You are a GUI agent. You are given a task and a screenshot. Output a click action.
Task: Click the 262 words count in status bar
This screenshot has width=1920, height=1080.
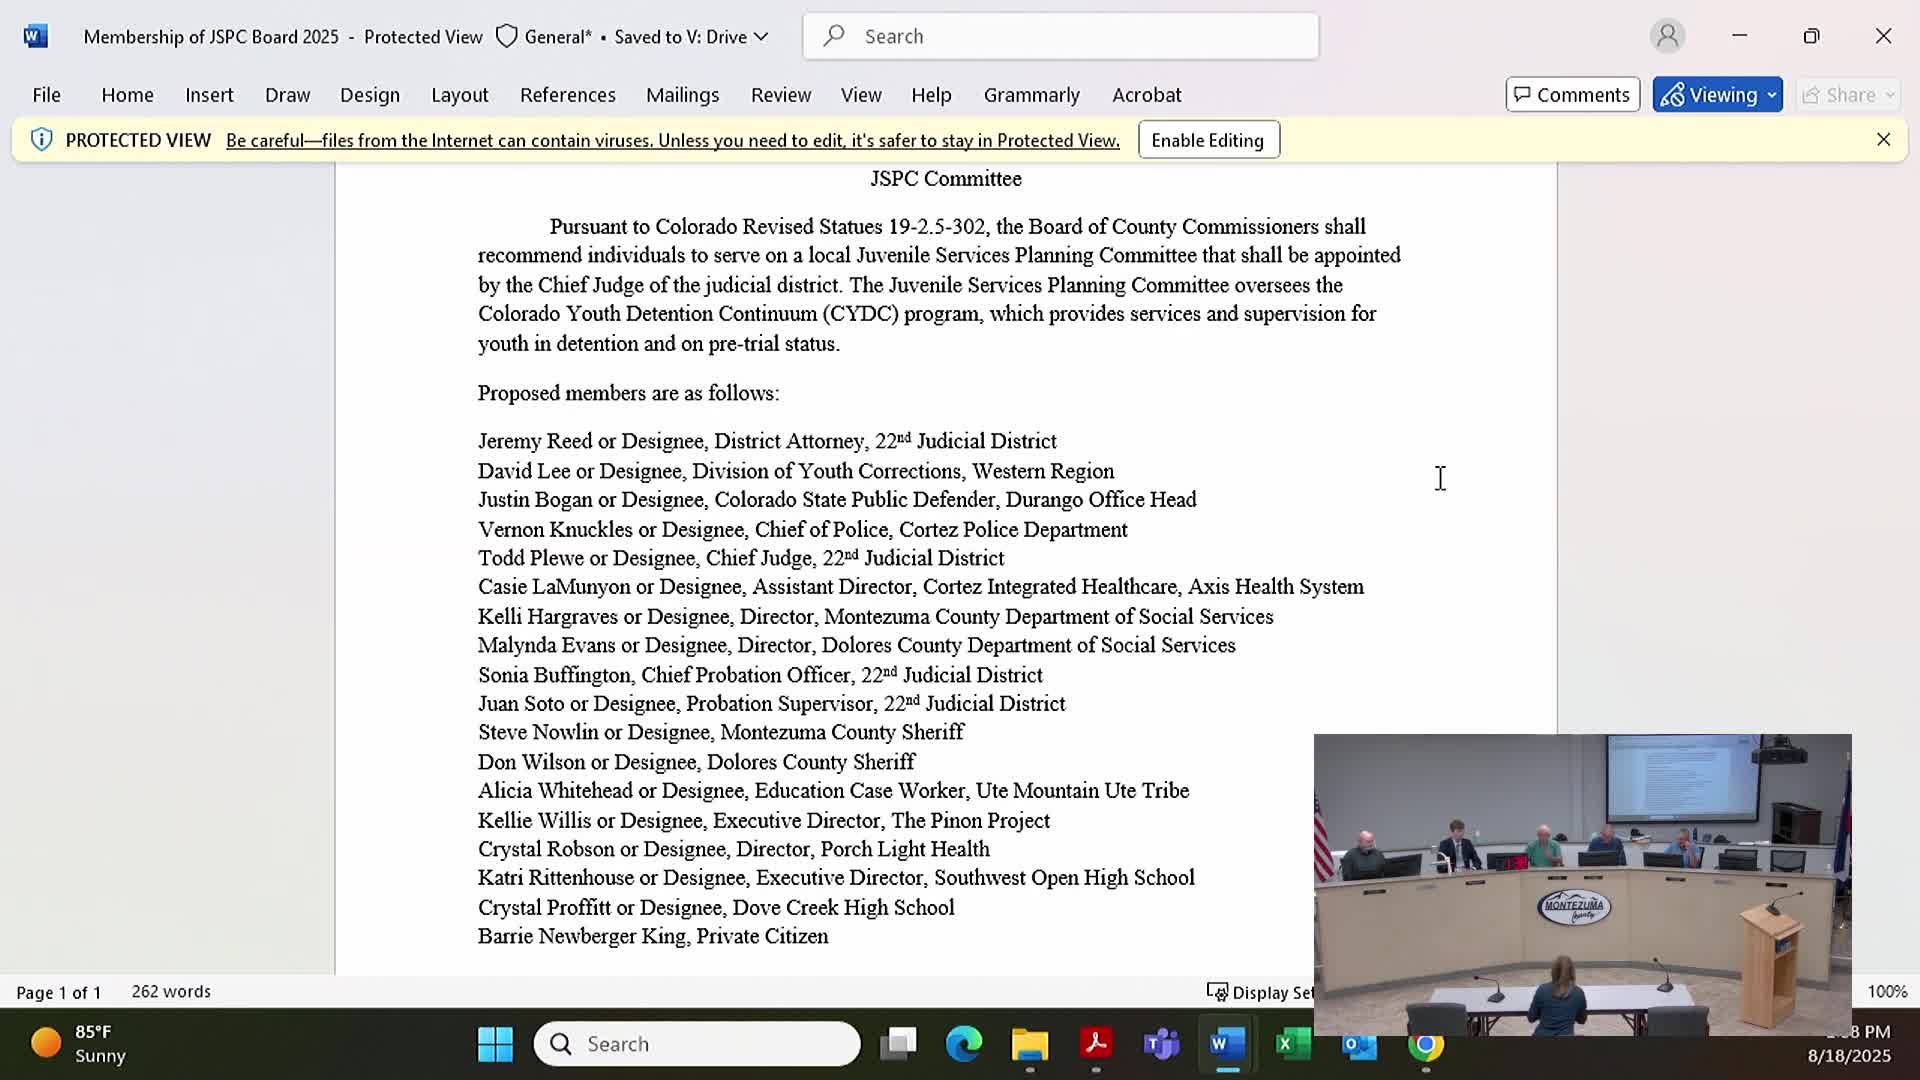click(171, 991)
